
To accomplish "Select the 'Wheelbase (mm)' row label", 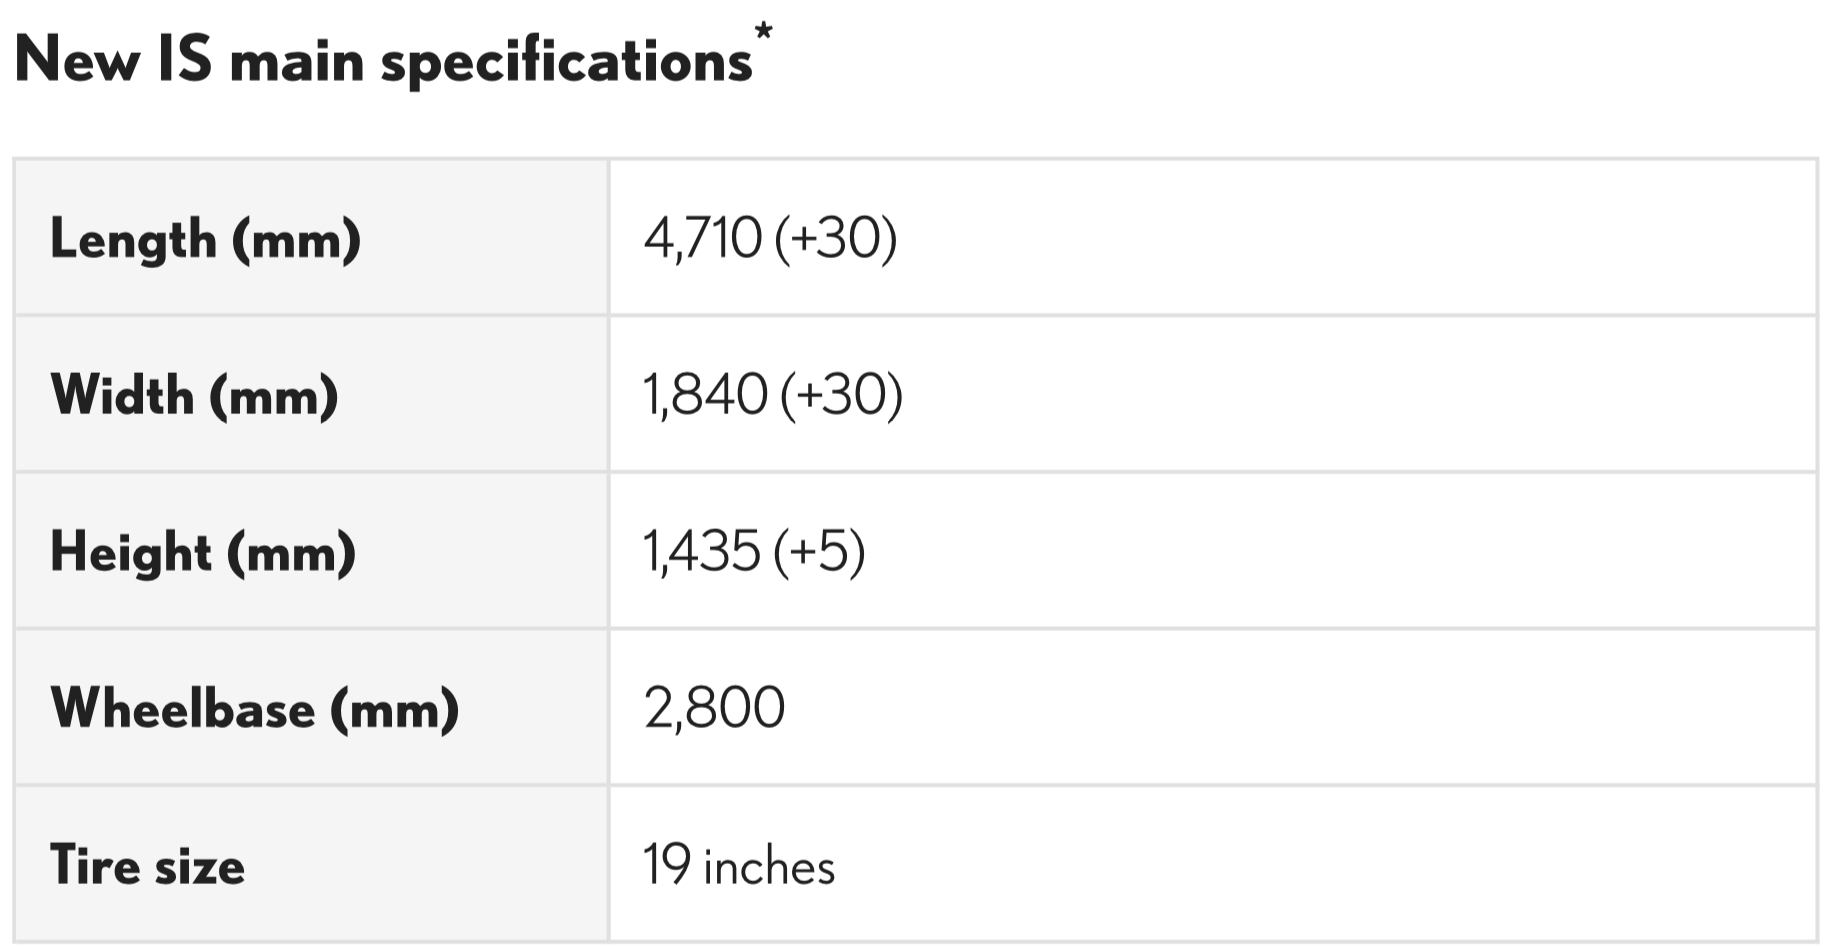I will pos(254,709).
